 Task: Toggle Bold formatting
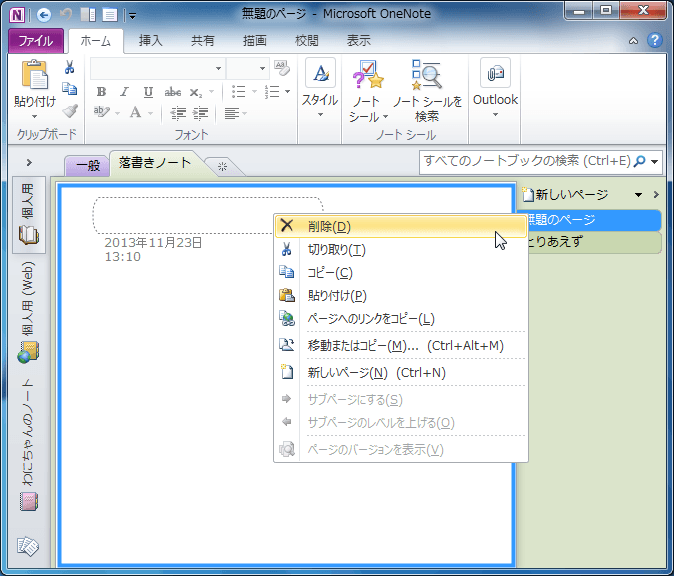pyautogui.click(x=101, y=92)
